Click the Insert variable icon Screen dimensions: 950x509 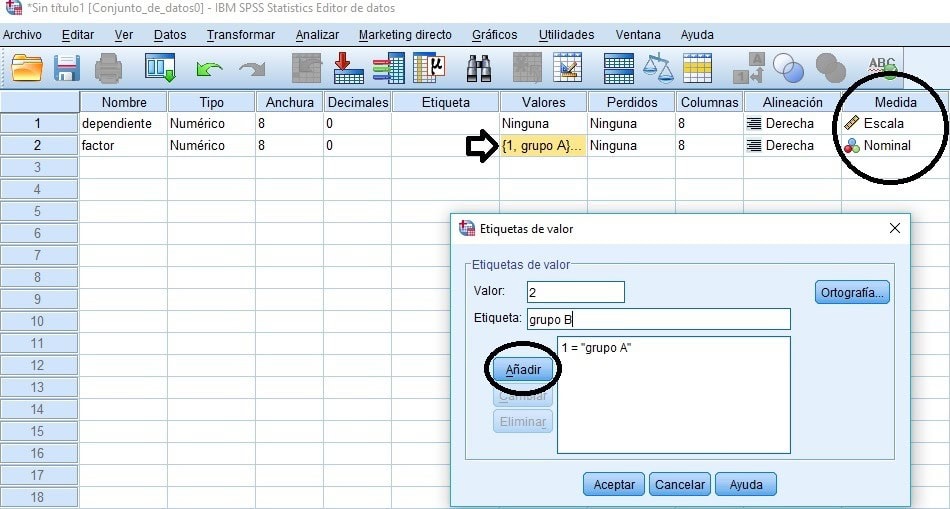click(568, 68)
